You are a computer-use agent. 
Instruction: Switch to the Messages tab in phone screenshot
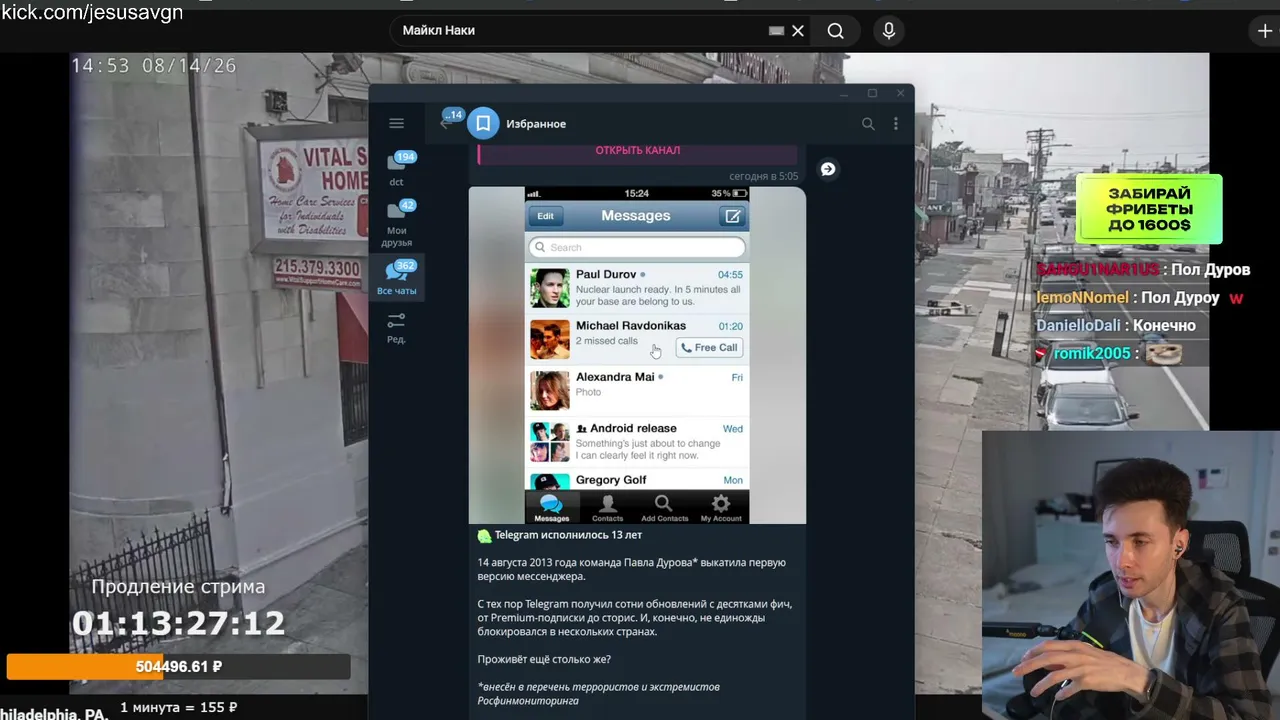(551, 508)
